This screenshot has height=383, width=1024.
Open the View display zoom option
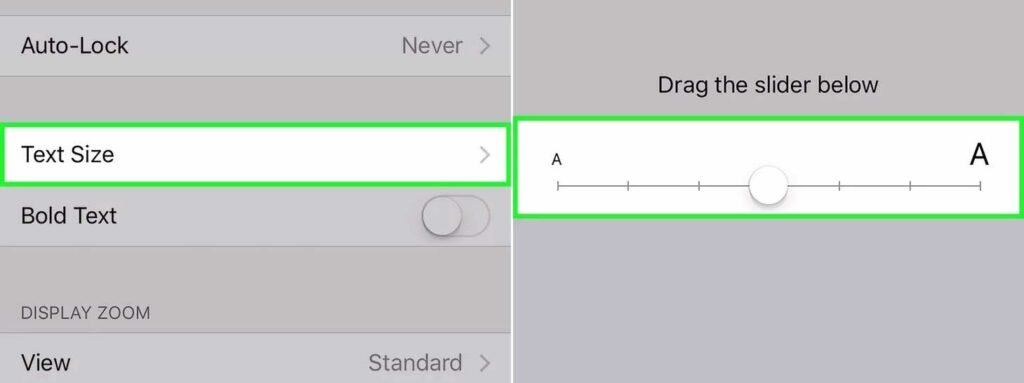[255, 361]
